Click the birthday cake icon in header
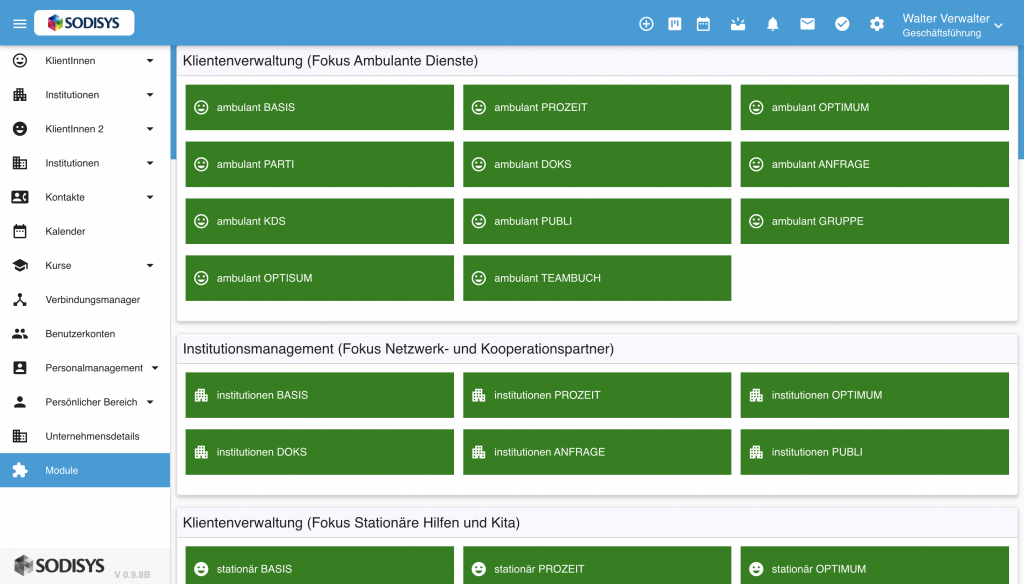Viewport: 1024px width, 584px height. click(738, 24)
